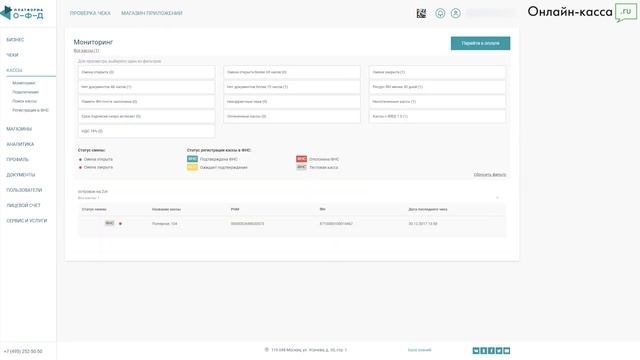Click the РНМ number cell in table

tap(247, 224)
